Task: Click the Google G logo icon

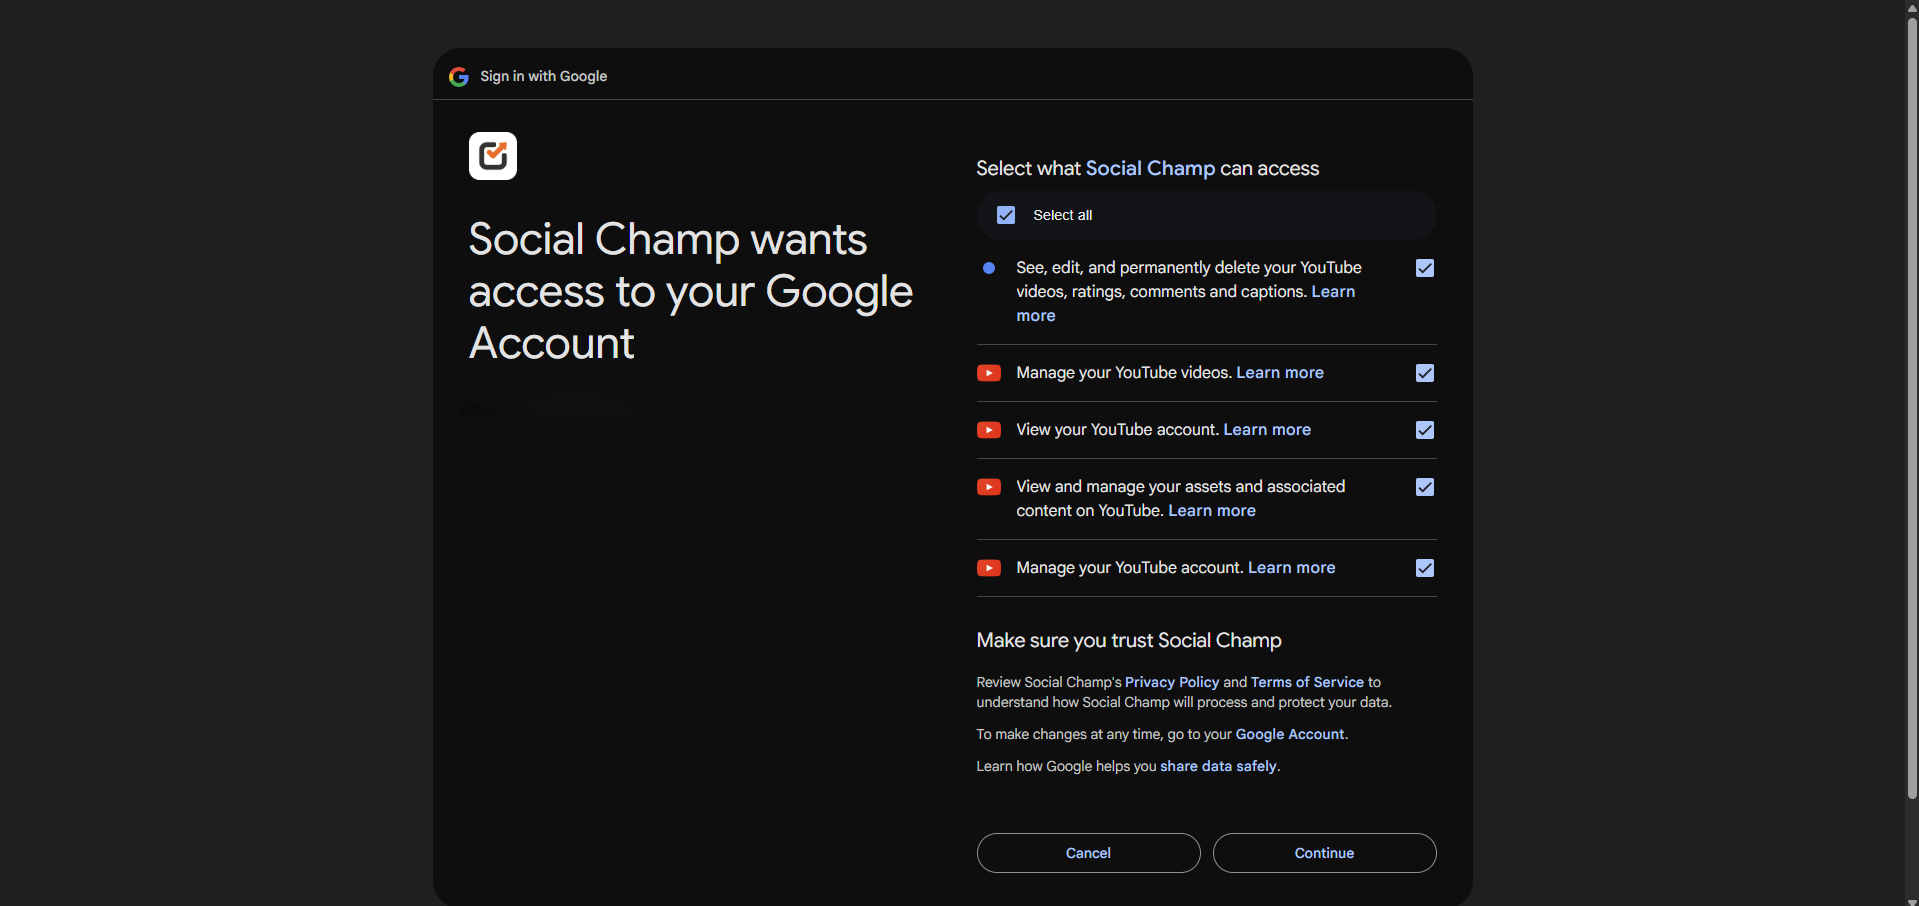Action: (459, 77)
